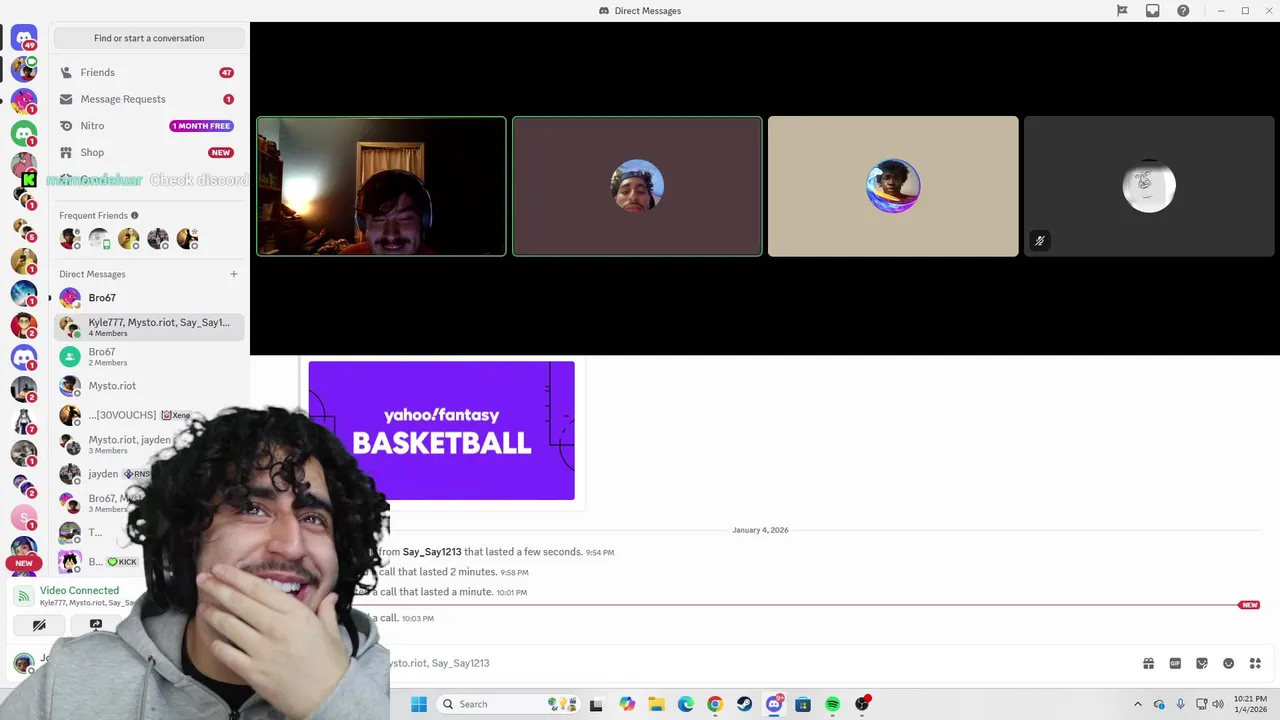Focus the webcam video tile of laughing user
The height and width of the screenshot is (720, 1280).
tap(381, 186)
